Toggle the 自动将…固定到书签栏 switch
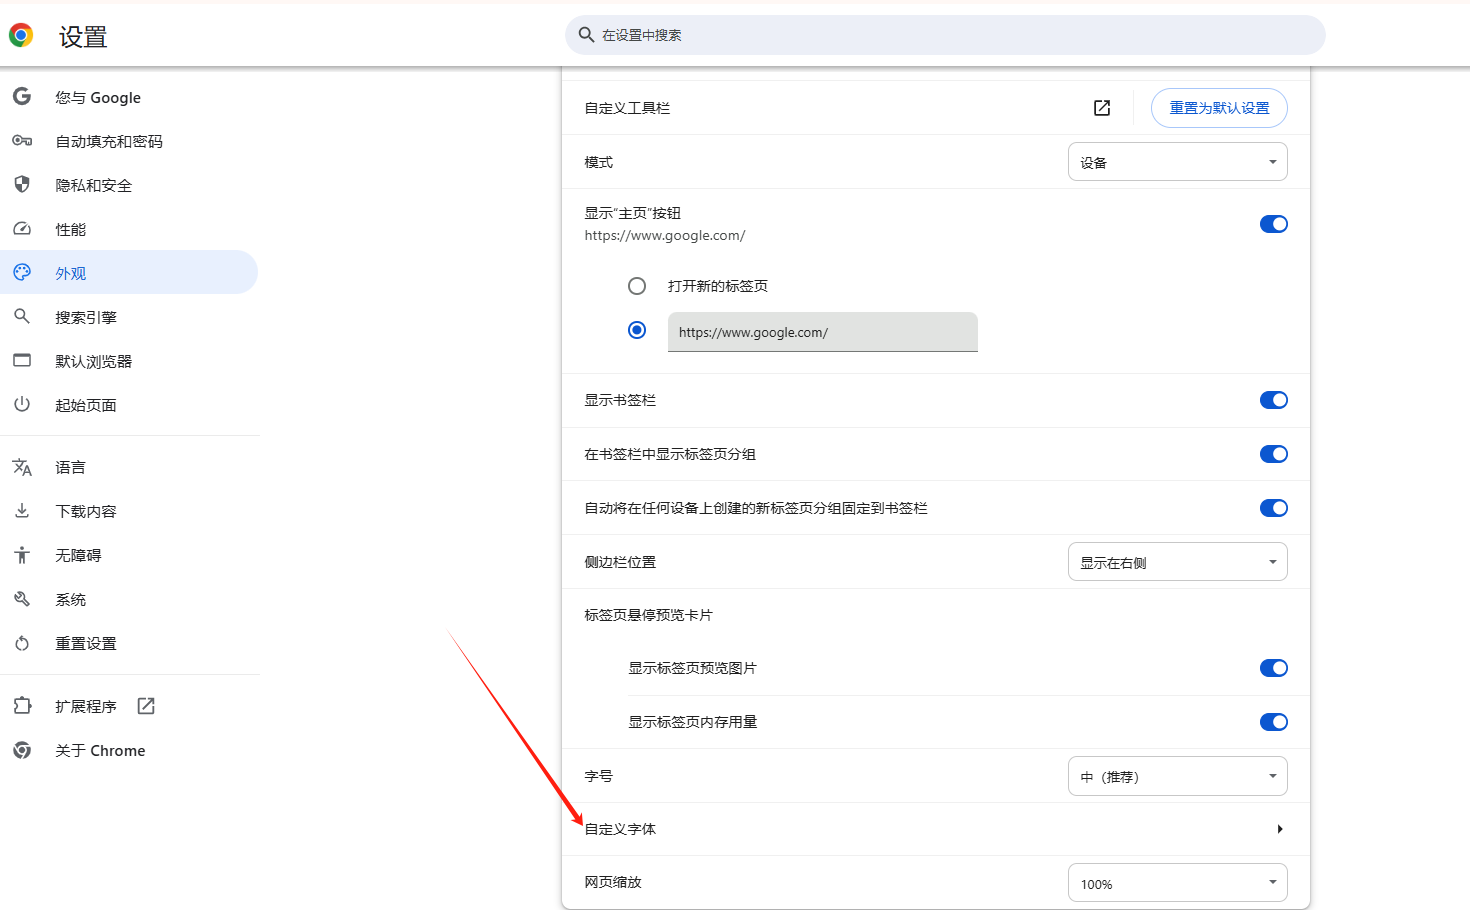This screenshot has width=1470, height=910. coord(1274,508)
